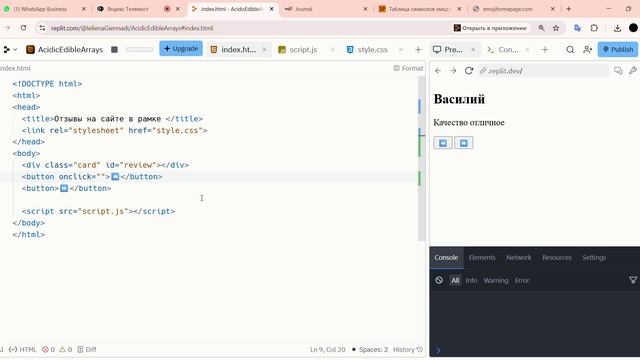Open a new browser tab

pyautogui.click(x=569, y=9)
